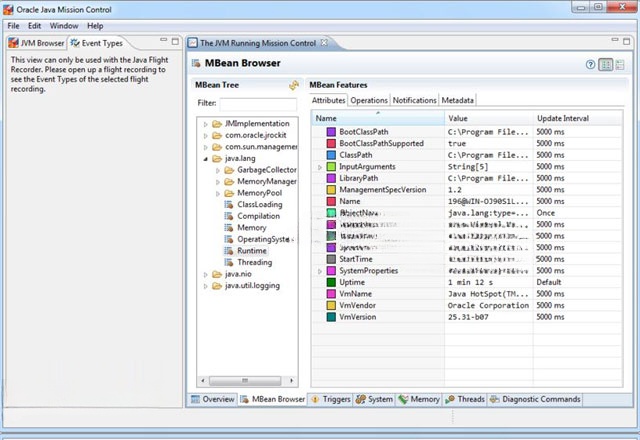
Task: Click the help question mark icon
Action: click(590, 64)
